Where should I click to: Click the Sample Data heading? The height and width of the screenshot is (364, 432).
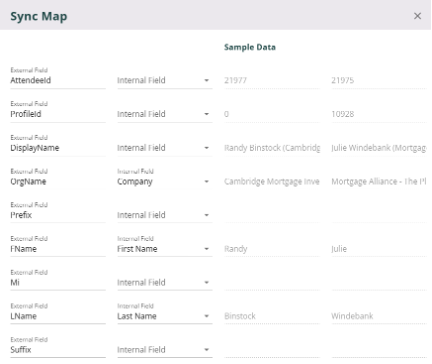[250, 47]
